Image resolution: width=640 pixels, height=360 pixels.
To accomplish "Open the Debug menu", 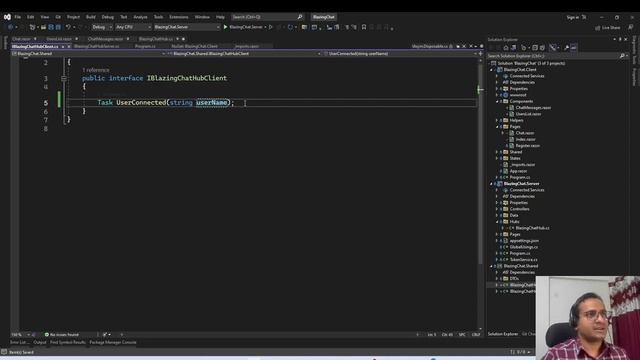I will coord(108,17).
